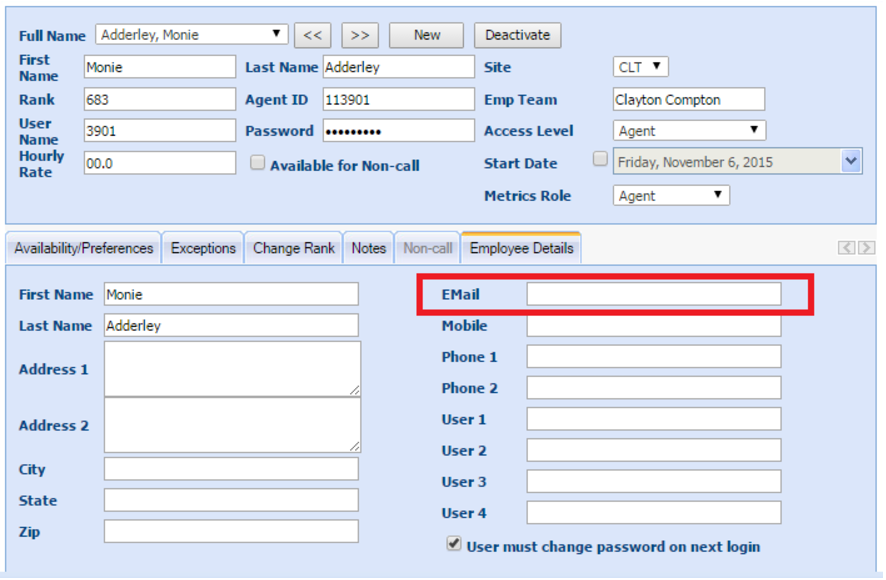Click into the EMail input field
886x580 pixels.
click(x=653, y=294)
